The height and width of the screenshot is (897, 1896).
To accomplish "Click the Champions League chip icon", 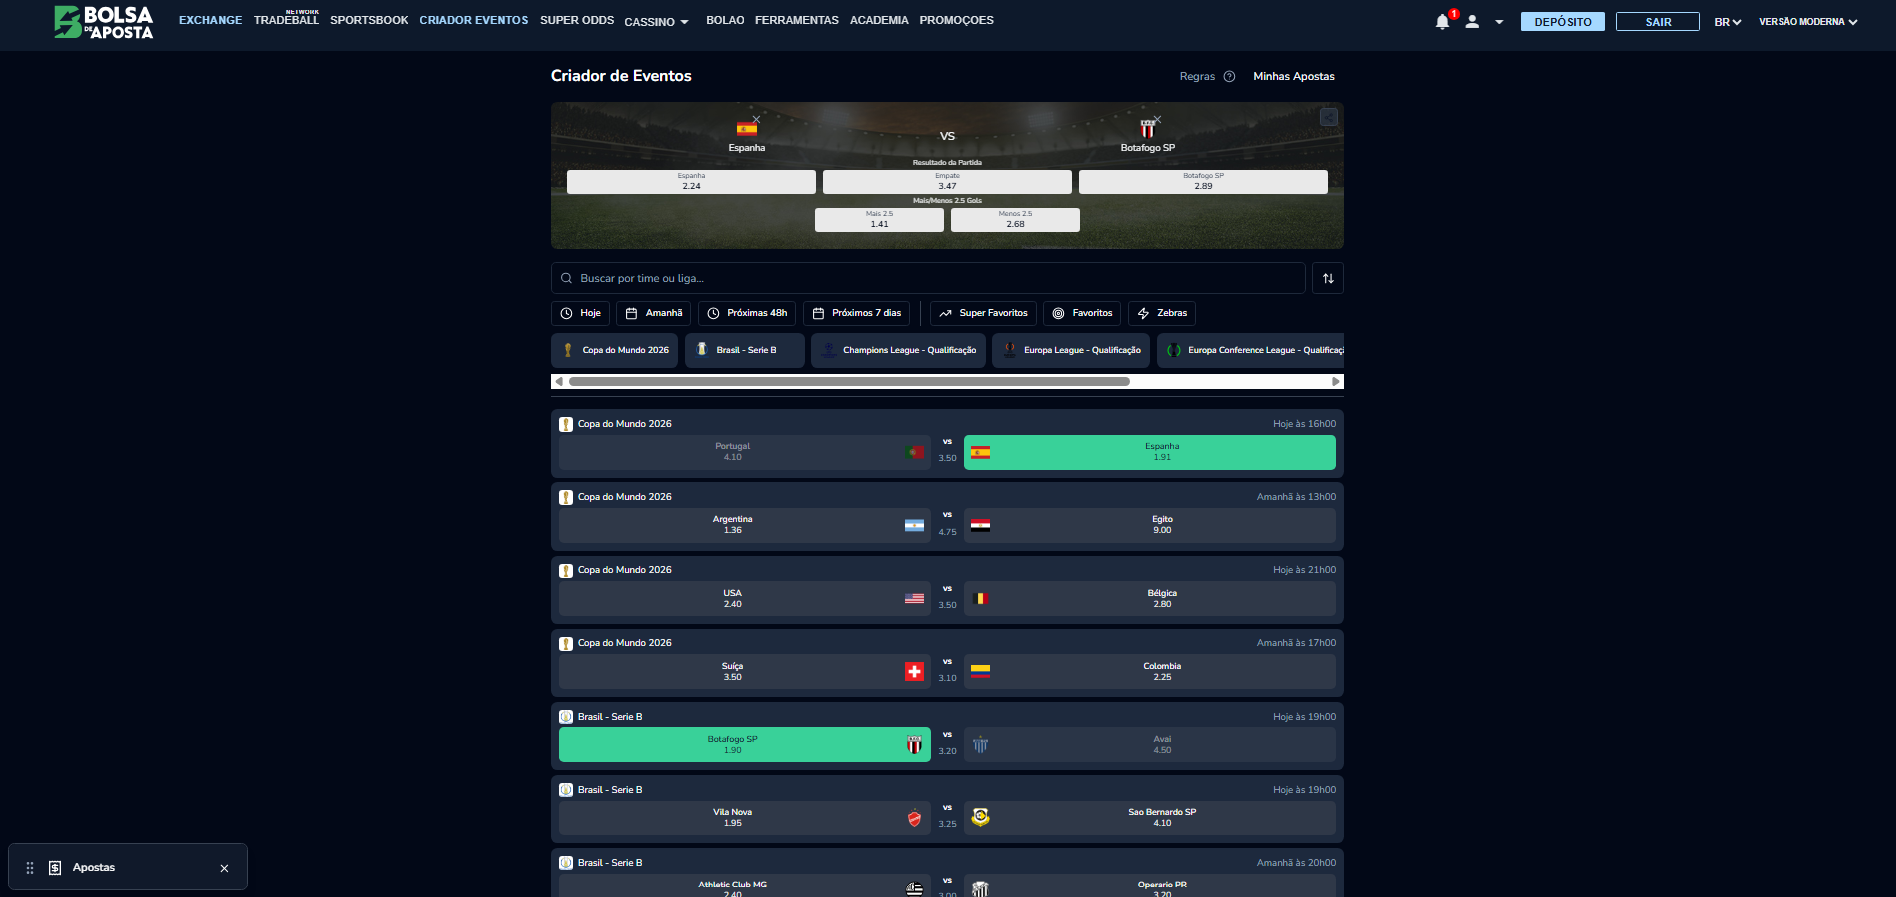I will 829,350.
